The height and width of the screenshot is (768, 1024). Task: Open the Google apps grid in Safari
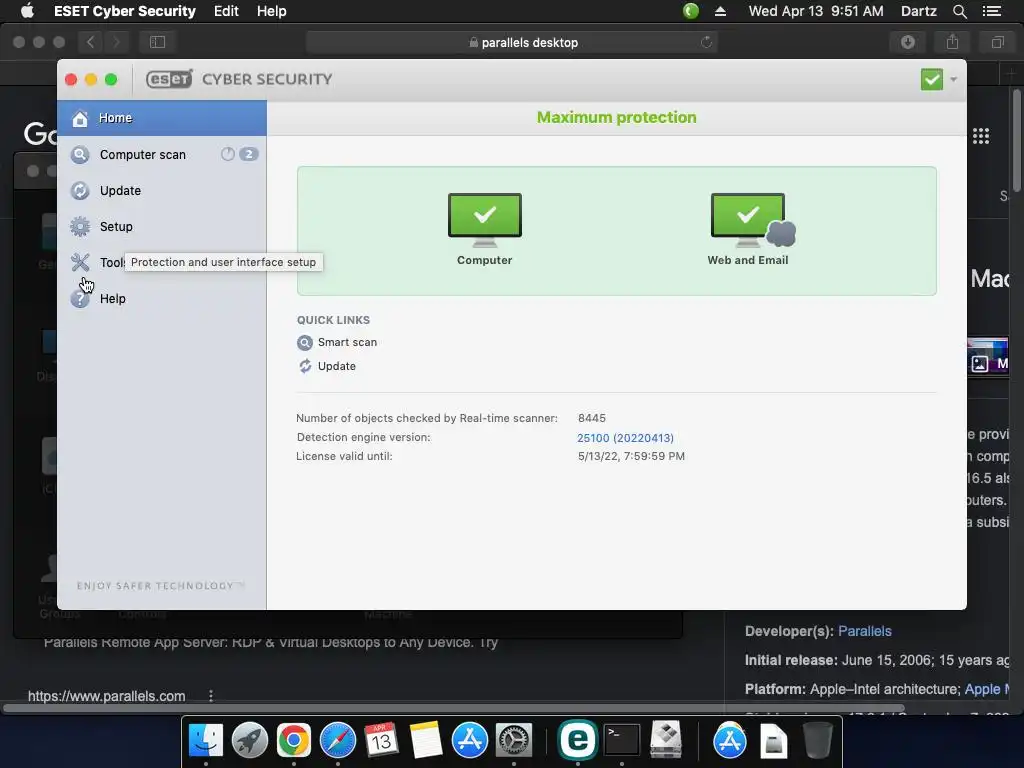pyautogui.click(x=980, y=136)
